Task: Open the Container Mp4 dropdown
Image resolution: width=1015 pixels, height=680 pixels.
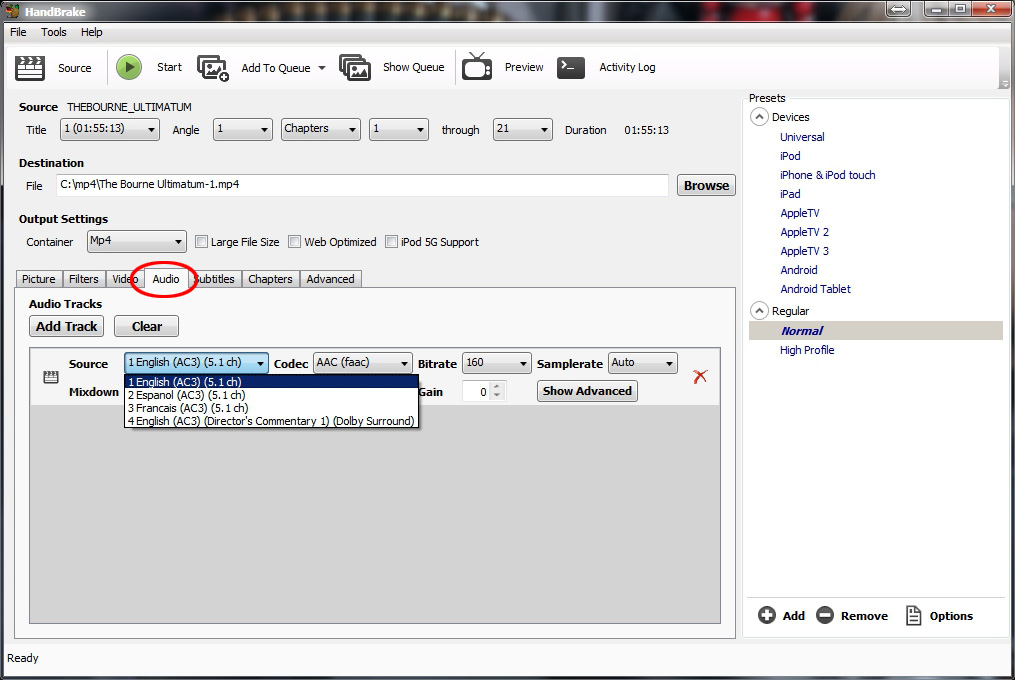Action: [137, 242]
